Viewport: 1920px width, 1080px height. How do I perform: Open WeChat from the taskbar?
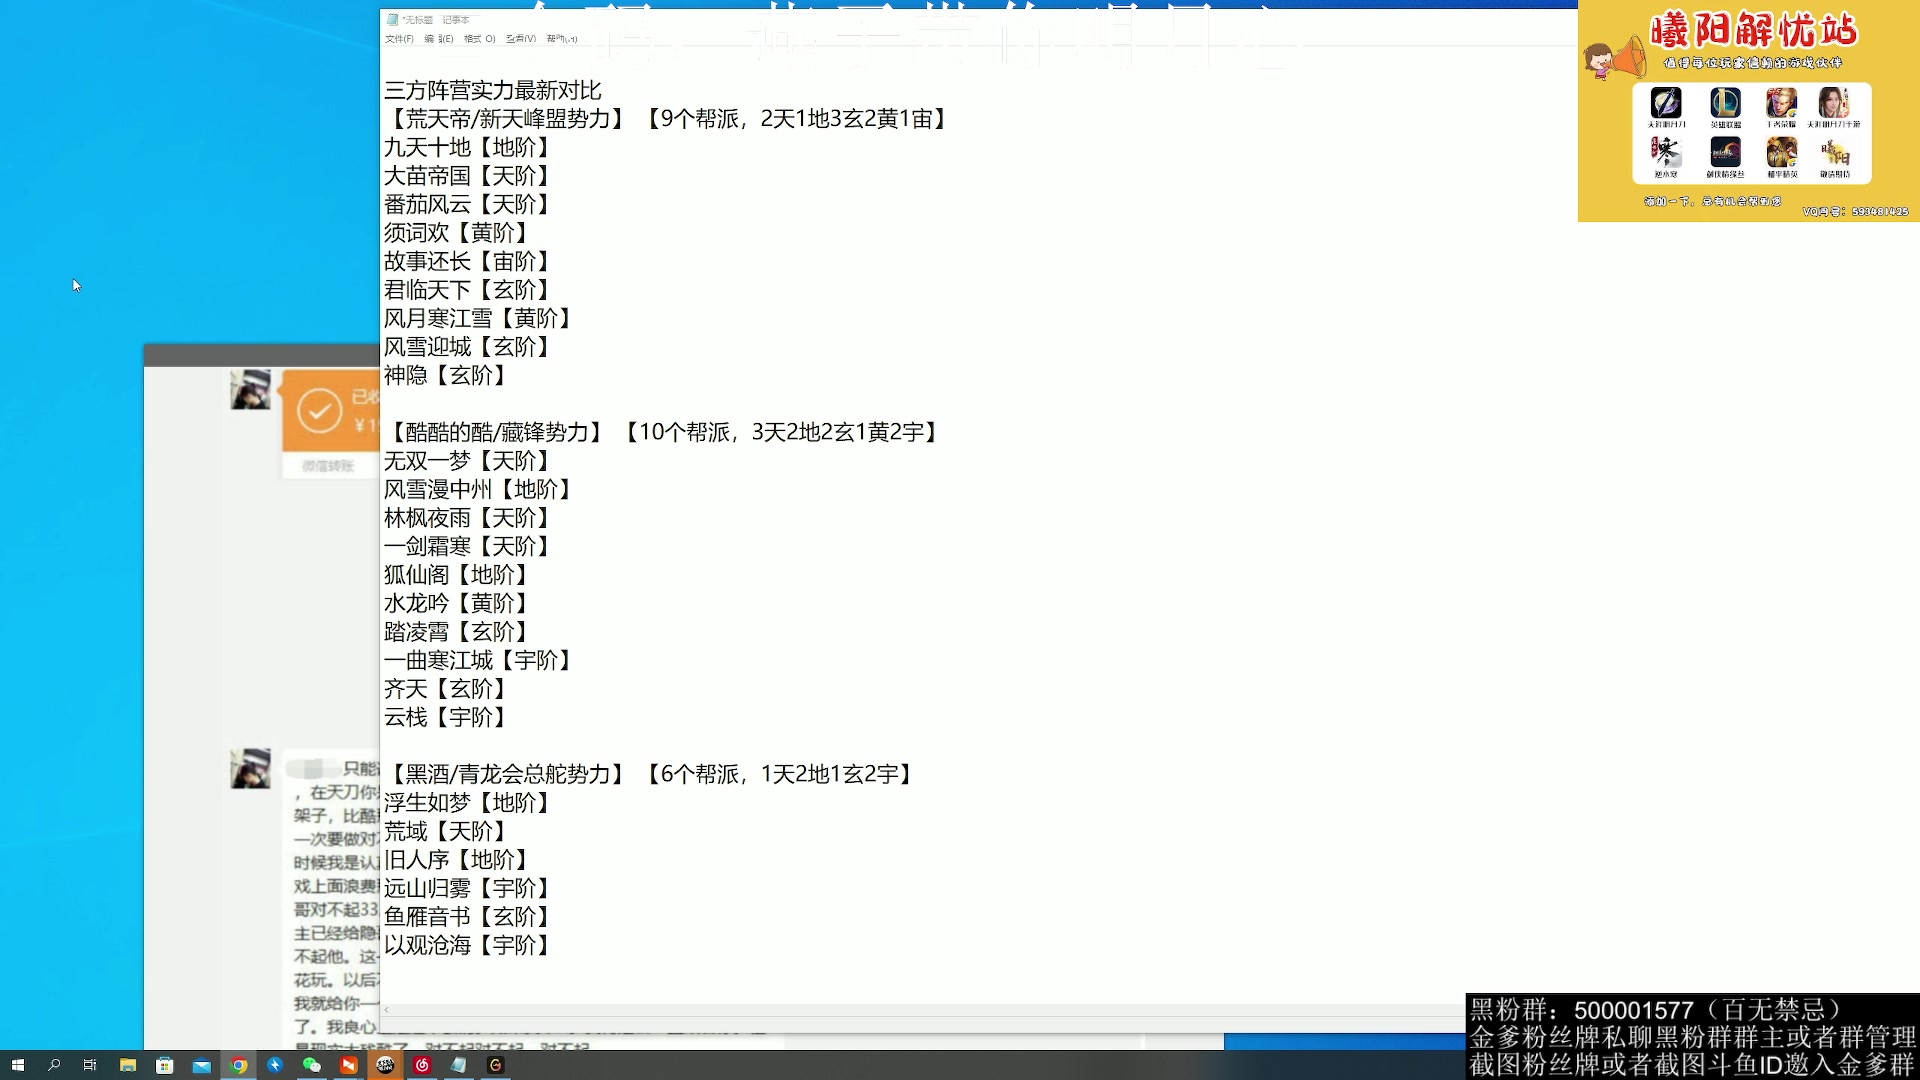[x=312, y=1065]
